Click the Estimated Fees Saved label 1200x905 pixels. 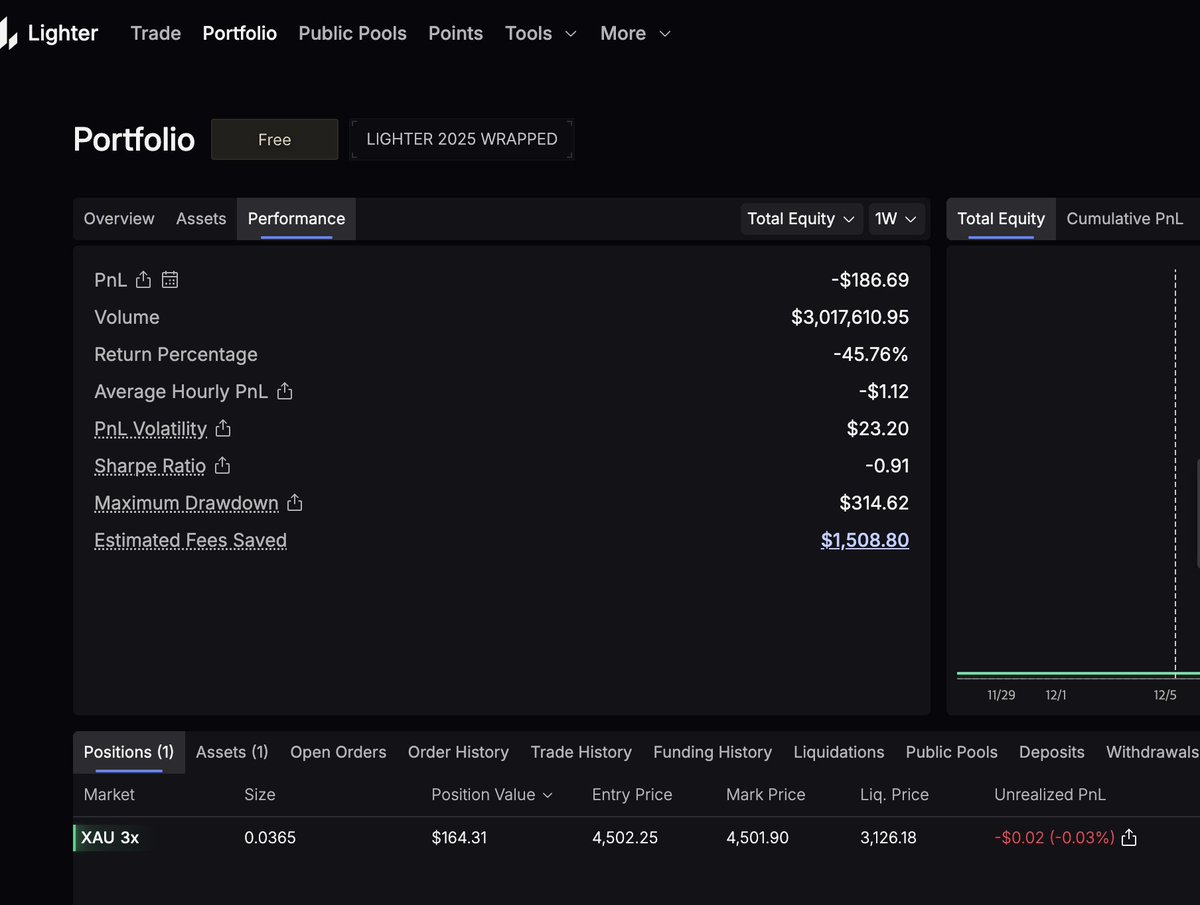point(190,540)
